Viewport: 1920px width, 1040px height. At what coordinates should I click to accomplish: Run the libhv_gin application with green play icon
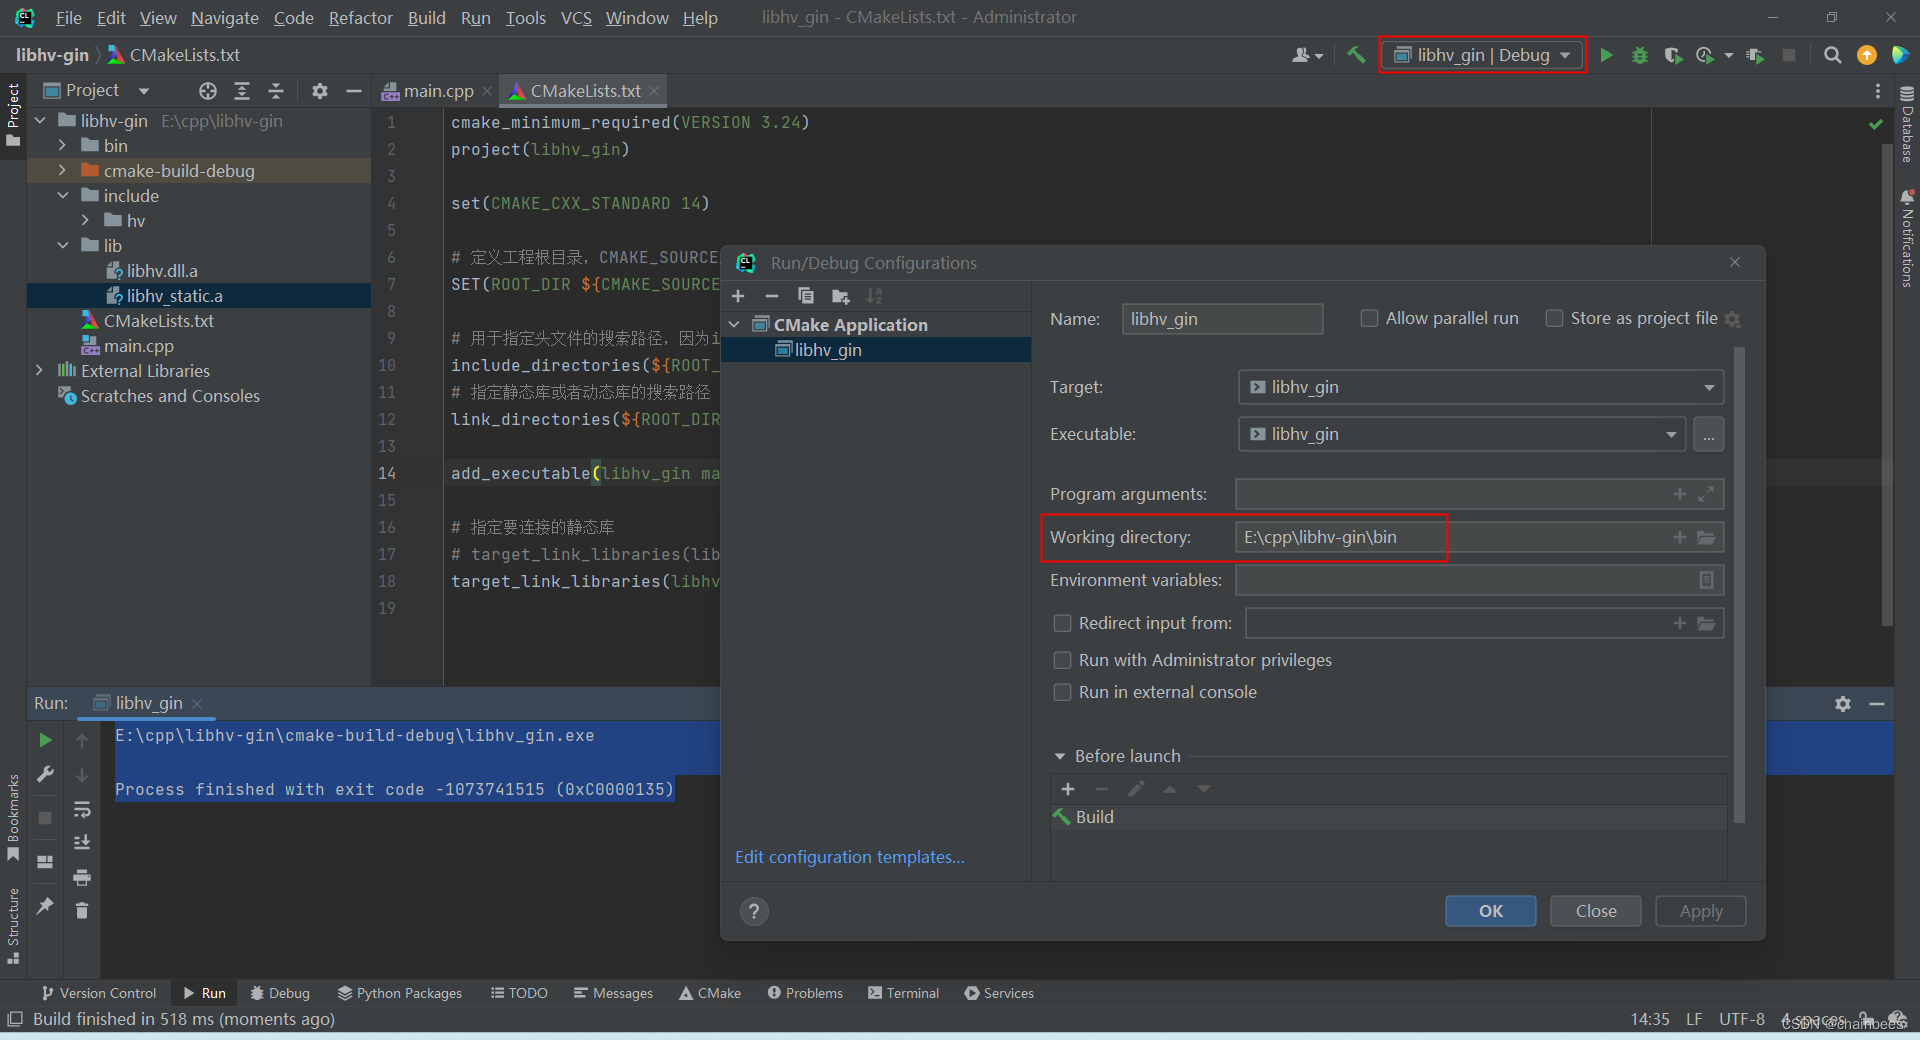pyautogui.click(x=1606, y=55)
